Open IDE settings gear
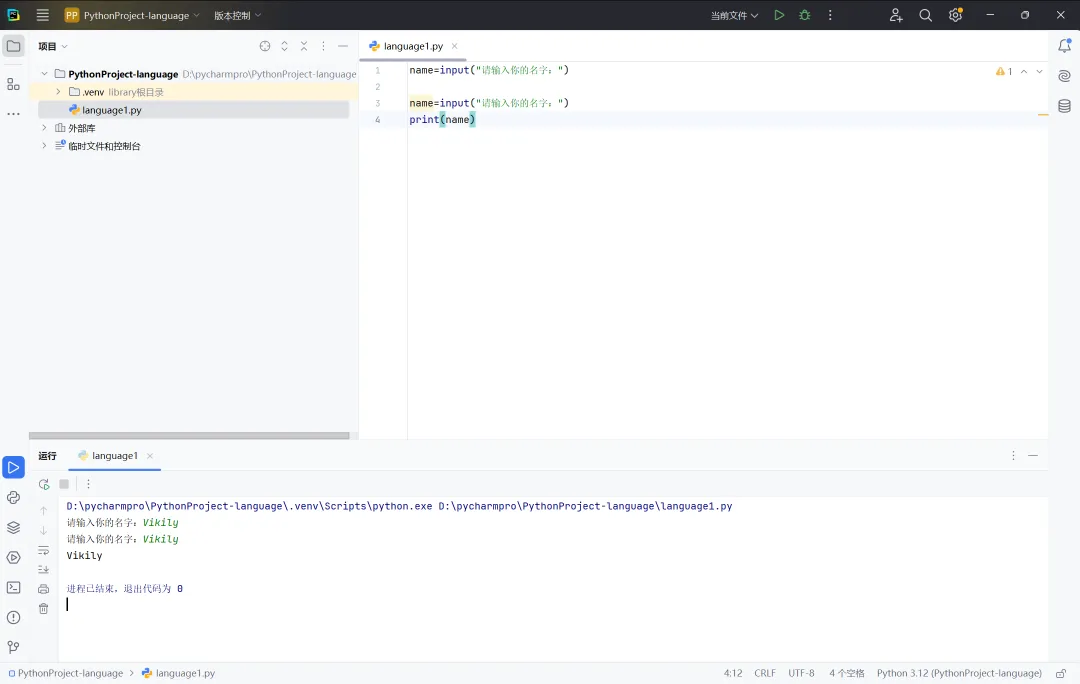 955,15
